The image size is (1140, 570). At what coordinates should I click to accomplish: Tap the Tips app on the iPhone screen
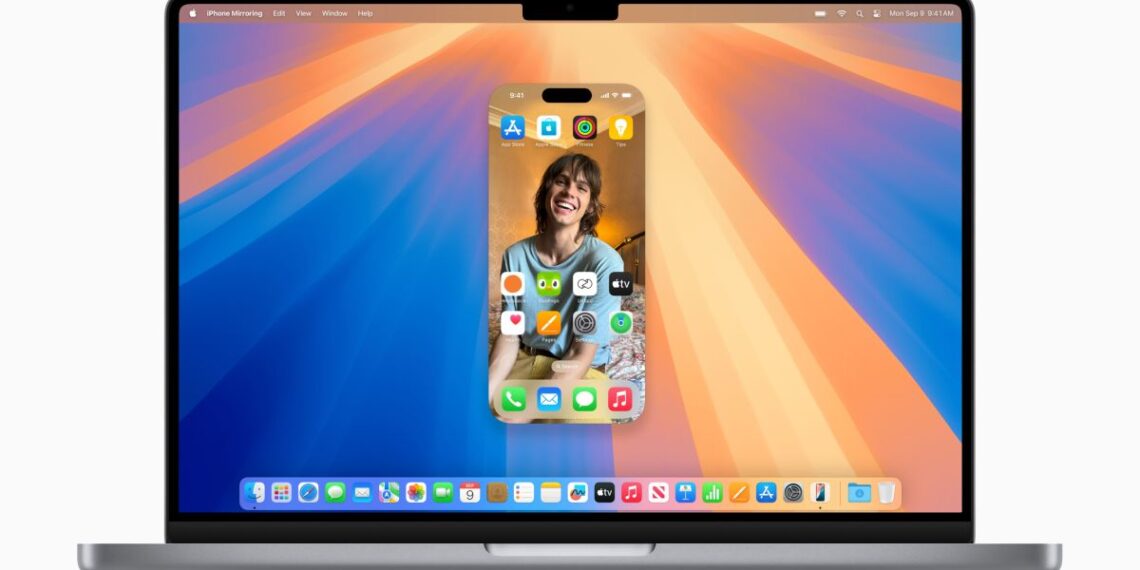tap(621, 128)
